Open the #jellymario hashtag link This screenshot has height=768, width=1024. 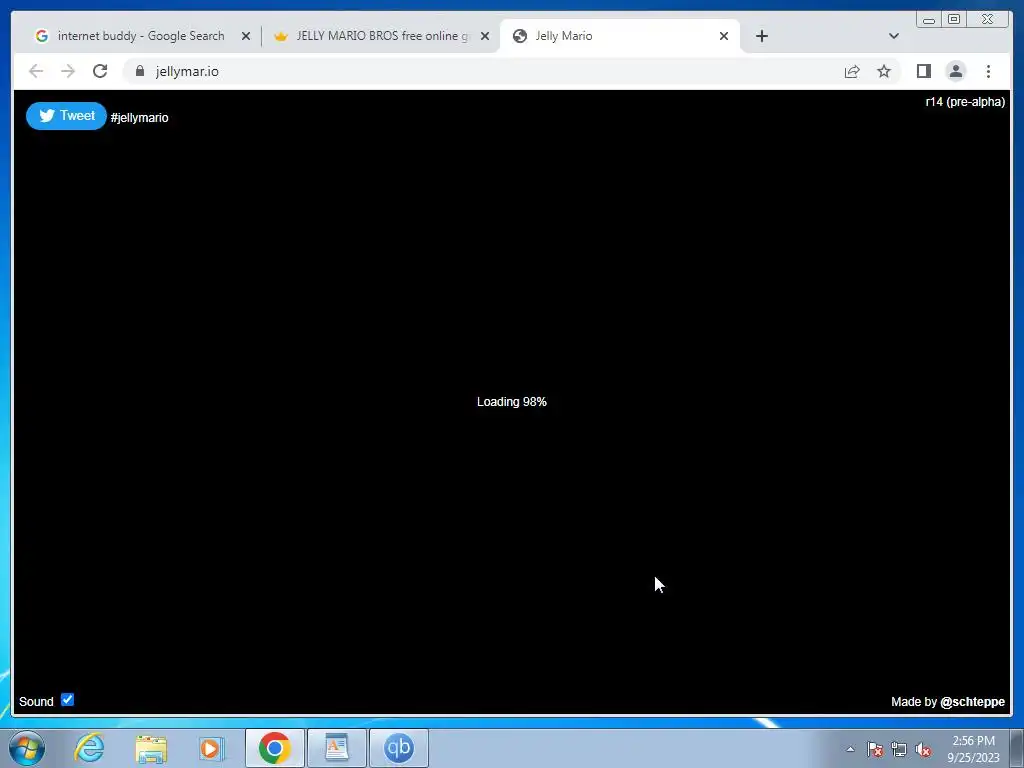139,118
